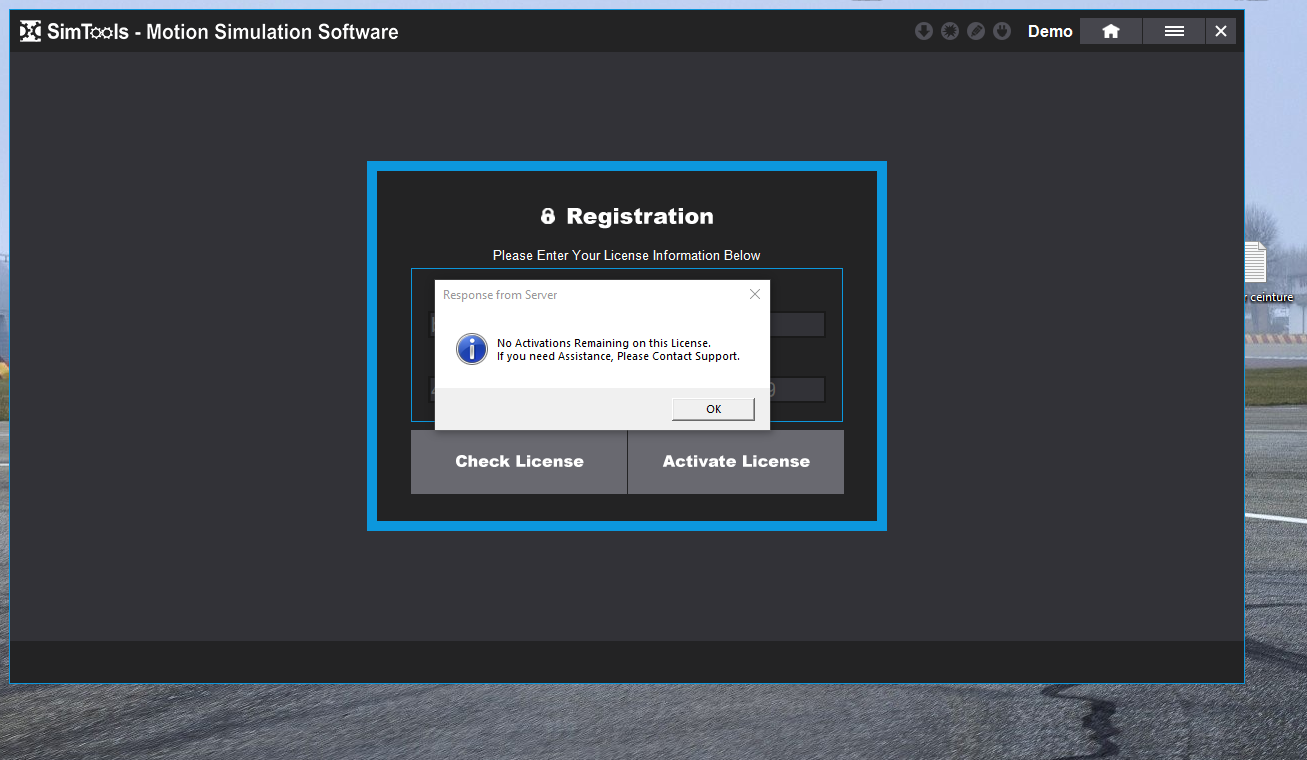Click the power plug status icon

point(1002,31)
